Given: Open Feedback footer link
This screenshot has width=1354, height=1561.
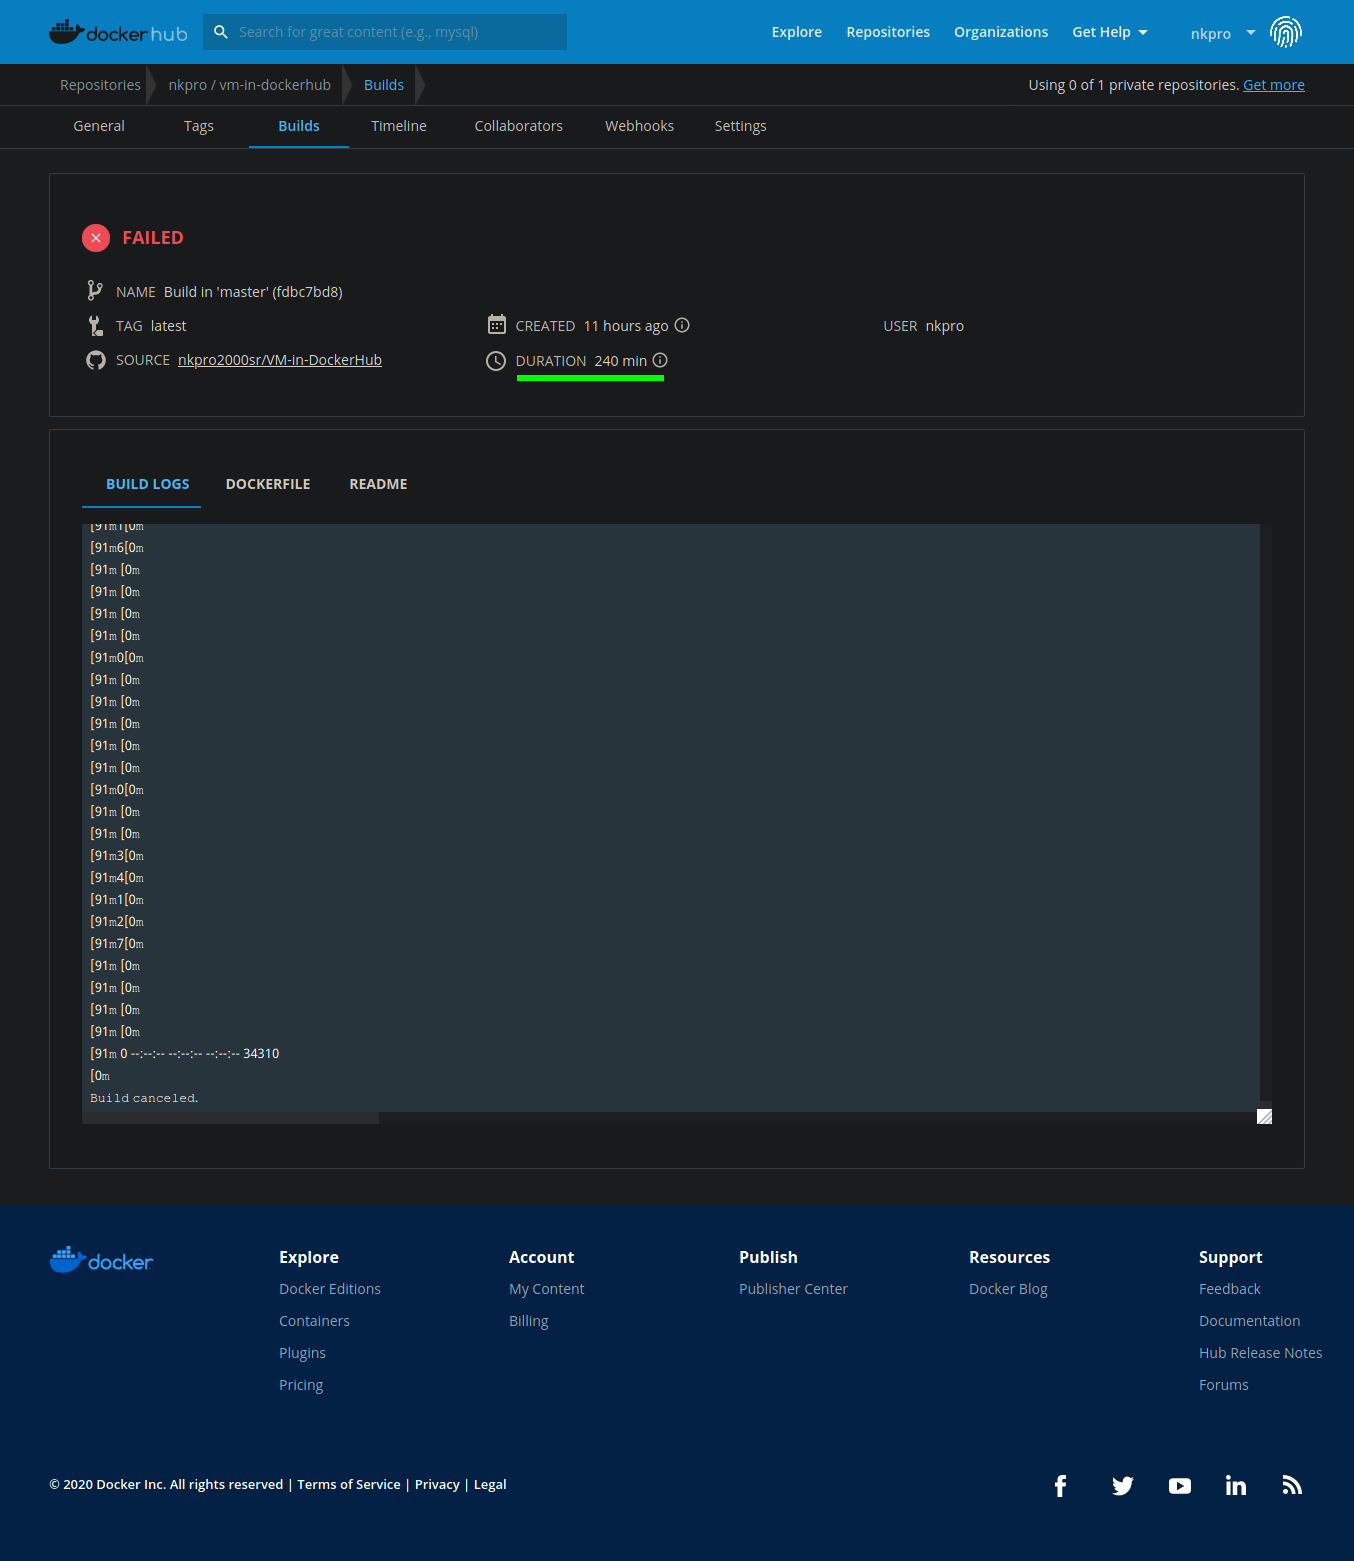Looking at the screenshot, I should pyautogui.click(x=1230, y=1289).
